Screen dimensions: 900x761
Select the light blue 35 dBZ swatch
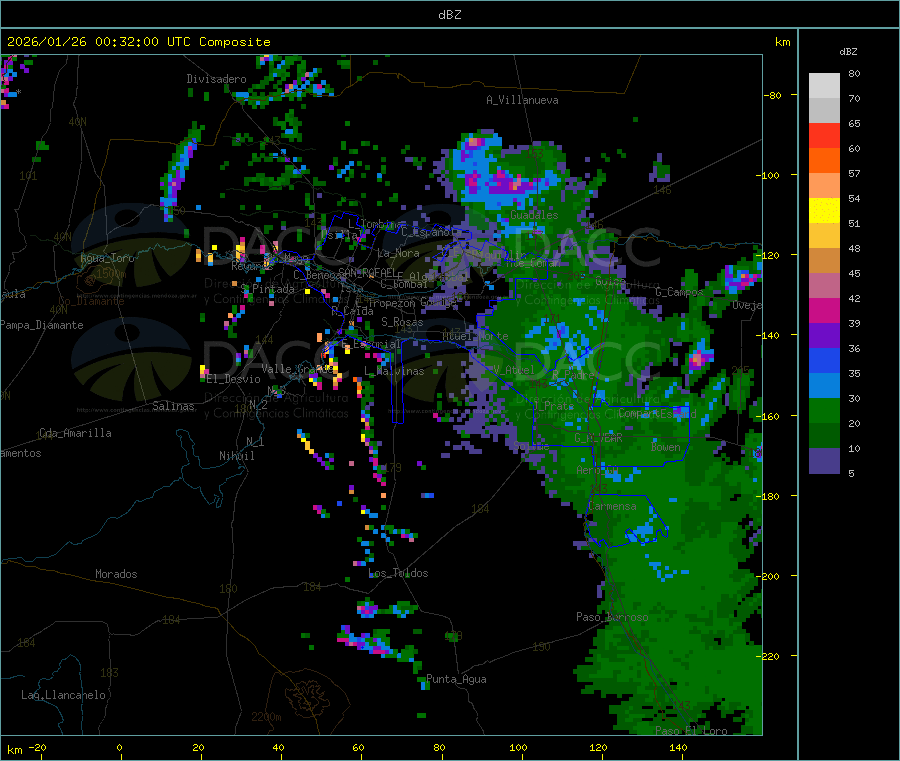[824, 386]
